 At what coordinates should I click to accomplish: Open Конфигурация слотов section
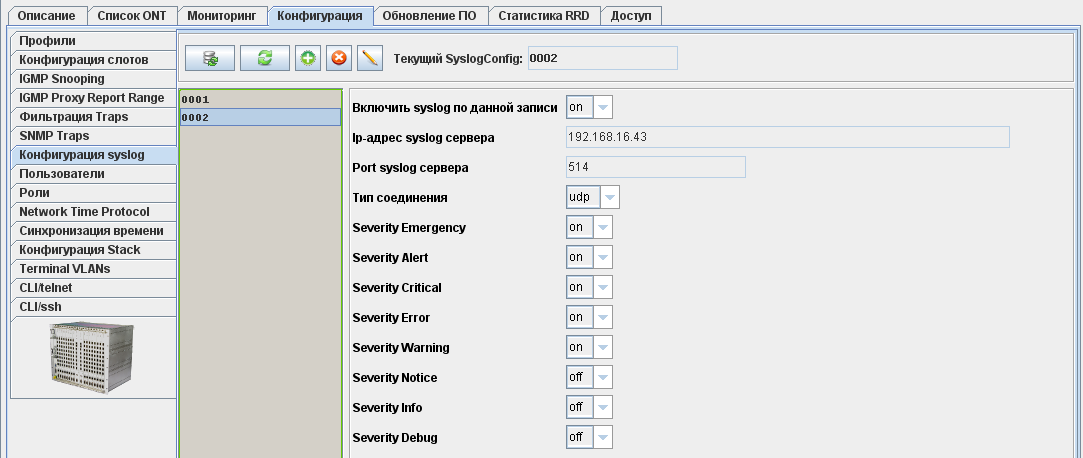pyautogui.click(x=94, y=60)
